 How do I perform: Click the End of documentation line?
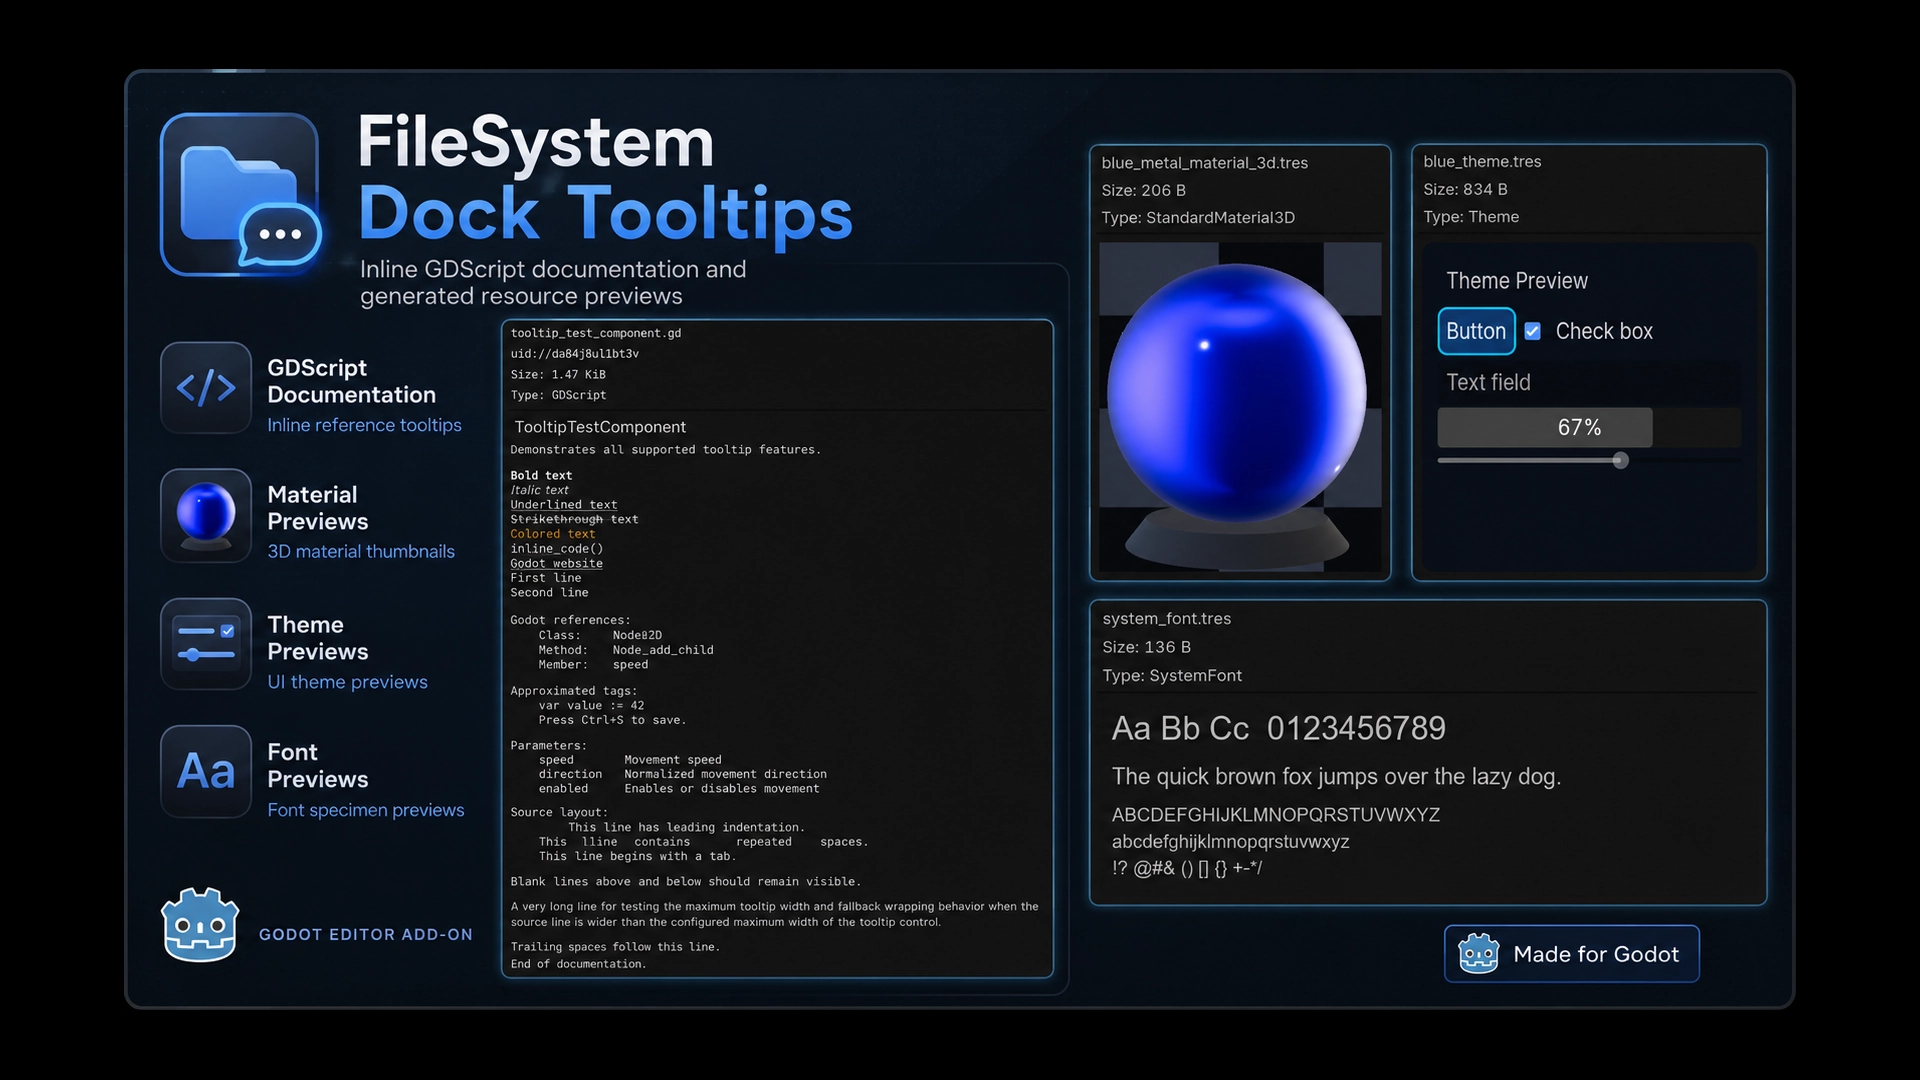[578, 964]
